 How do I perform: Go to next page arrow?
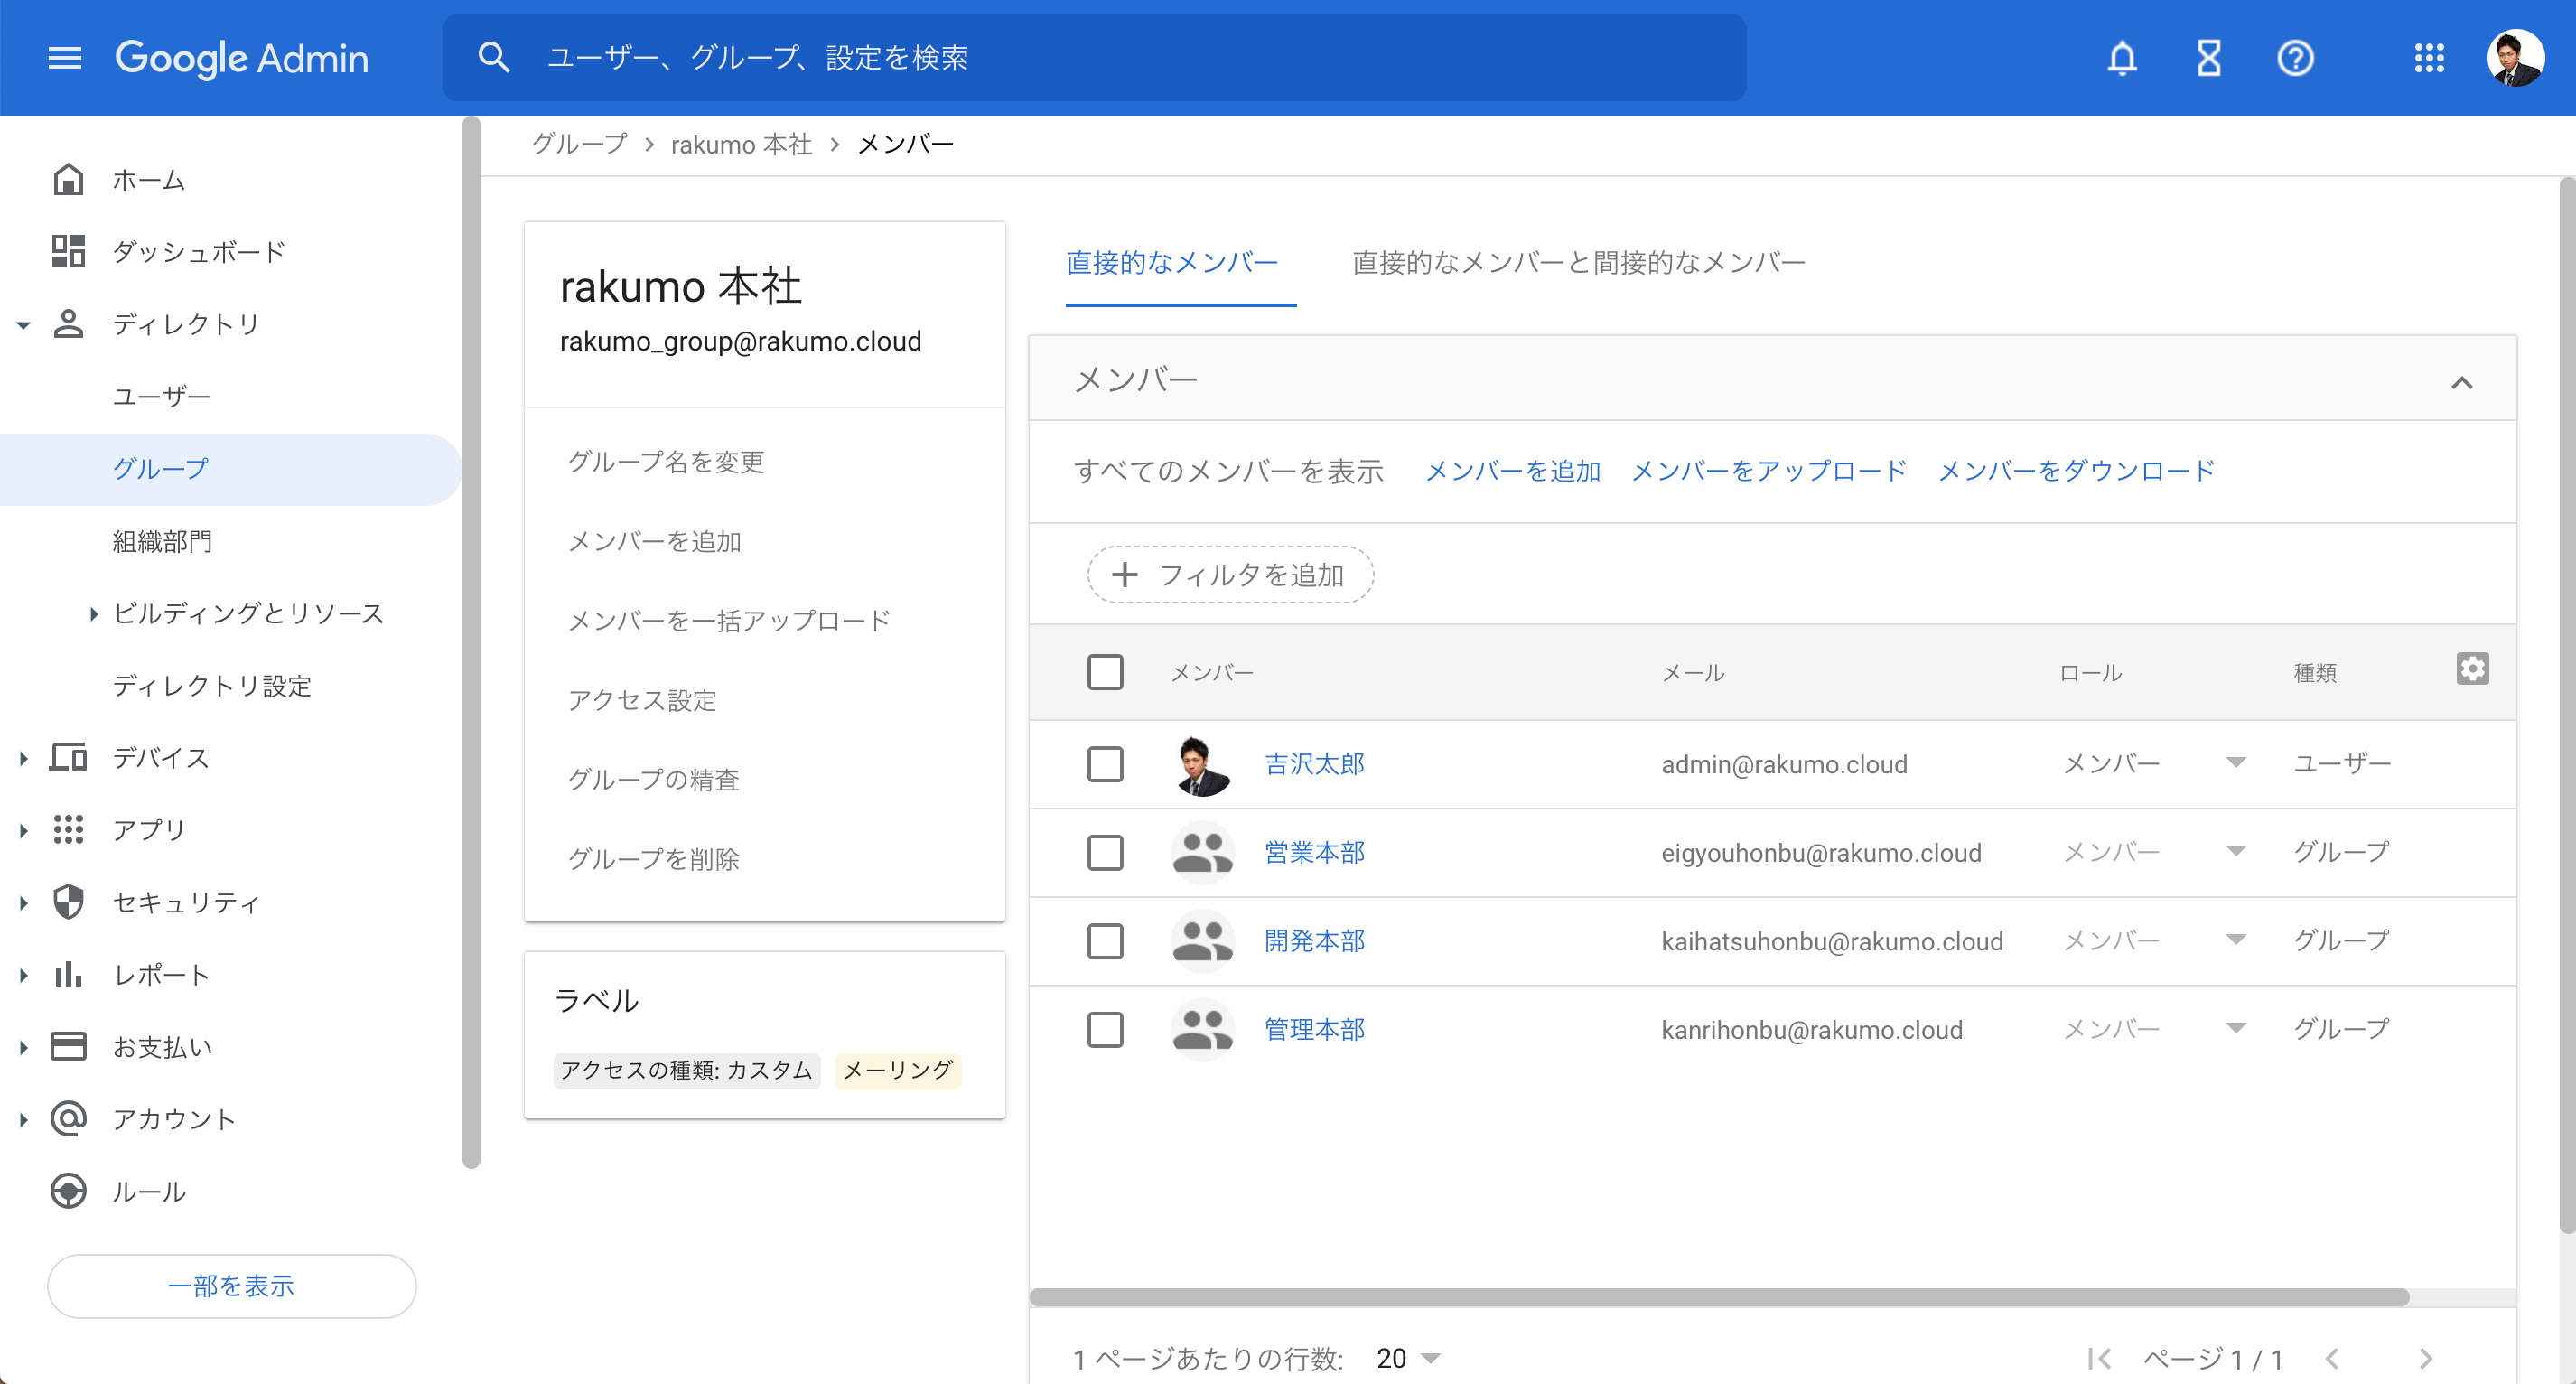(x=2425, y=1358)
